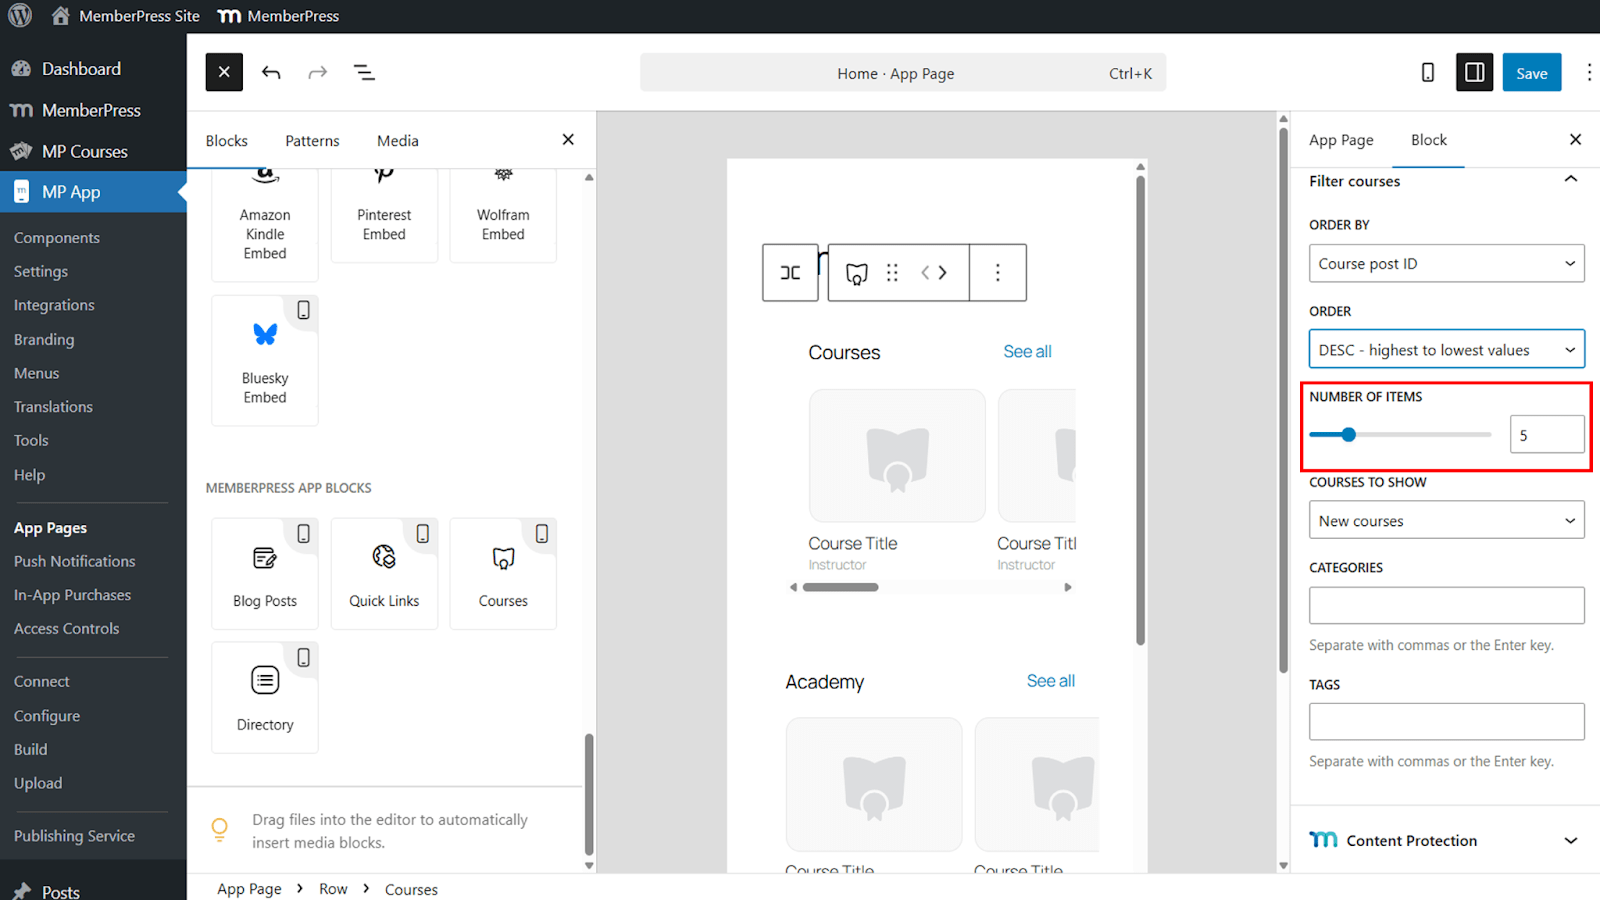Viewport: 1600px width, 900px height.
Task: Toggle the settings sidebar panel button
Action: pos(1474,72)
